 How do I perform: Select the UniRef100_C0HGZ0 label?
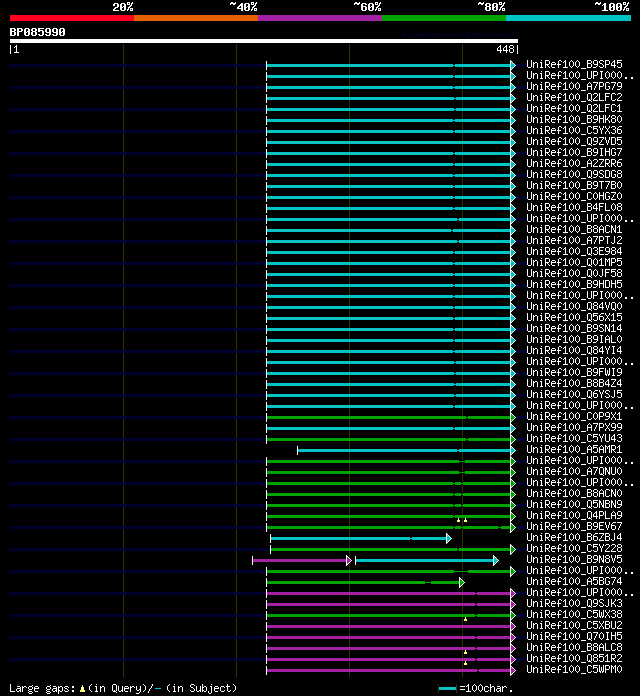click(x=574, y=197)
